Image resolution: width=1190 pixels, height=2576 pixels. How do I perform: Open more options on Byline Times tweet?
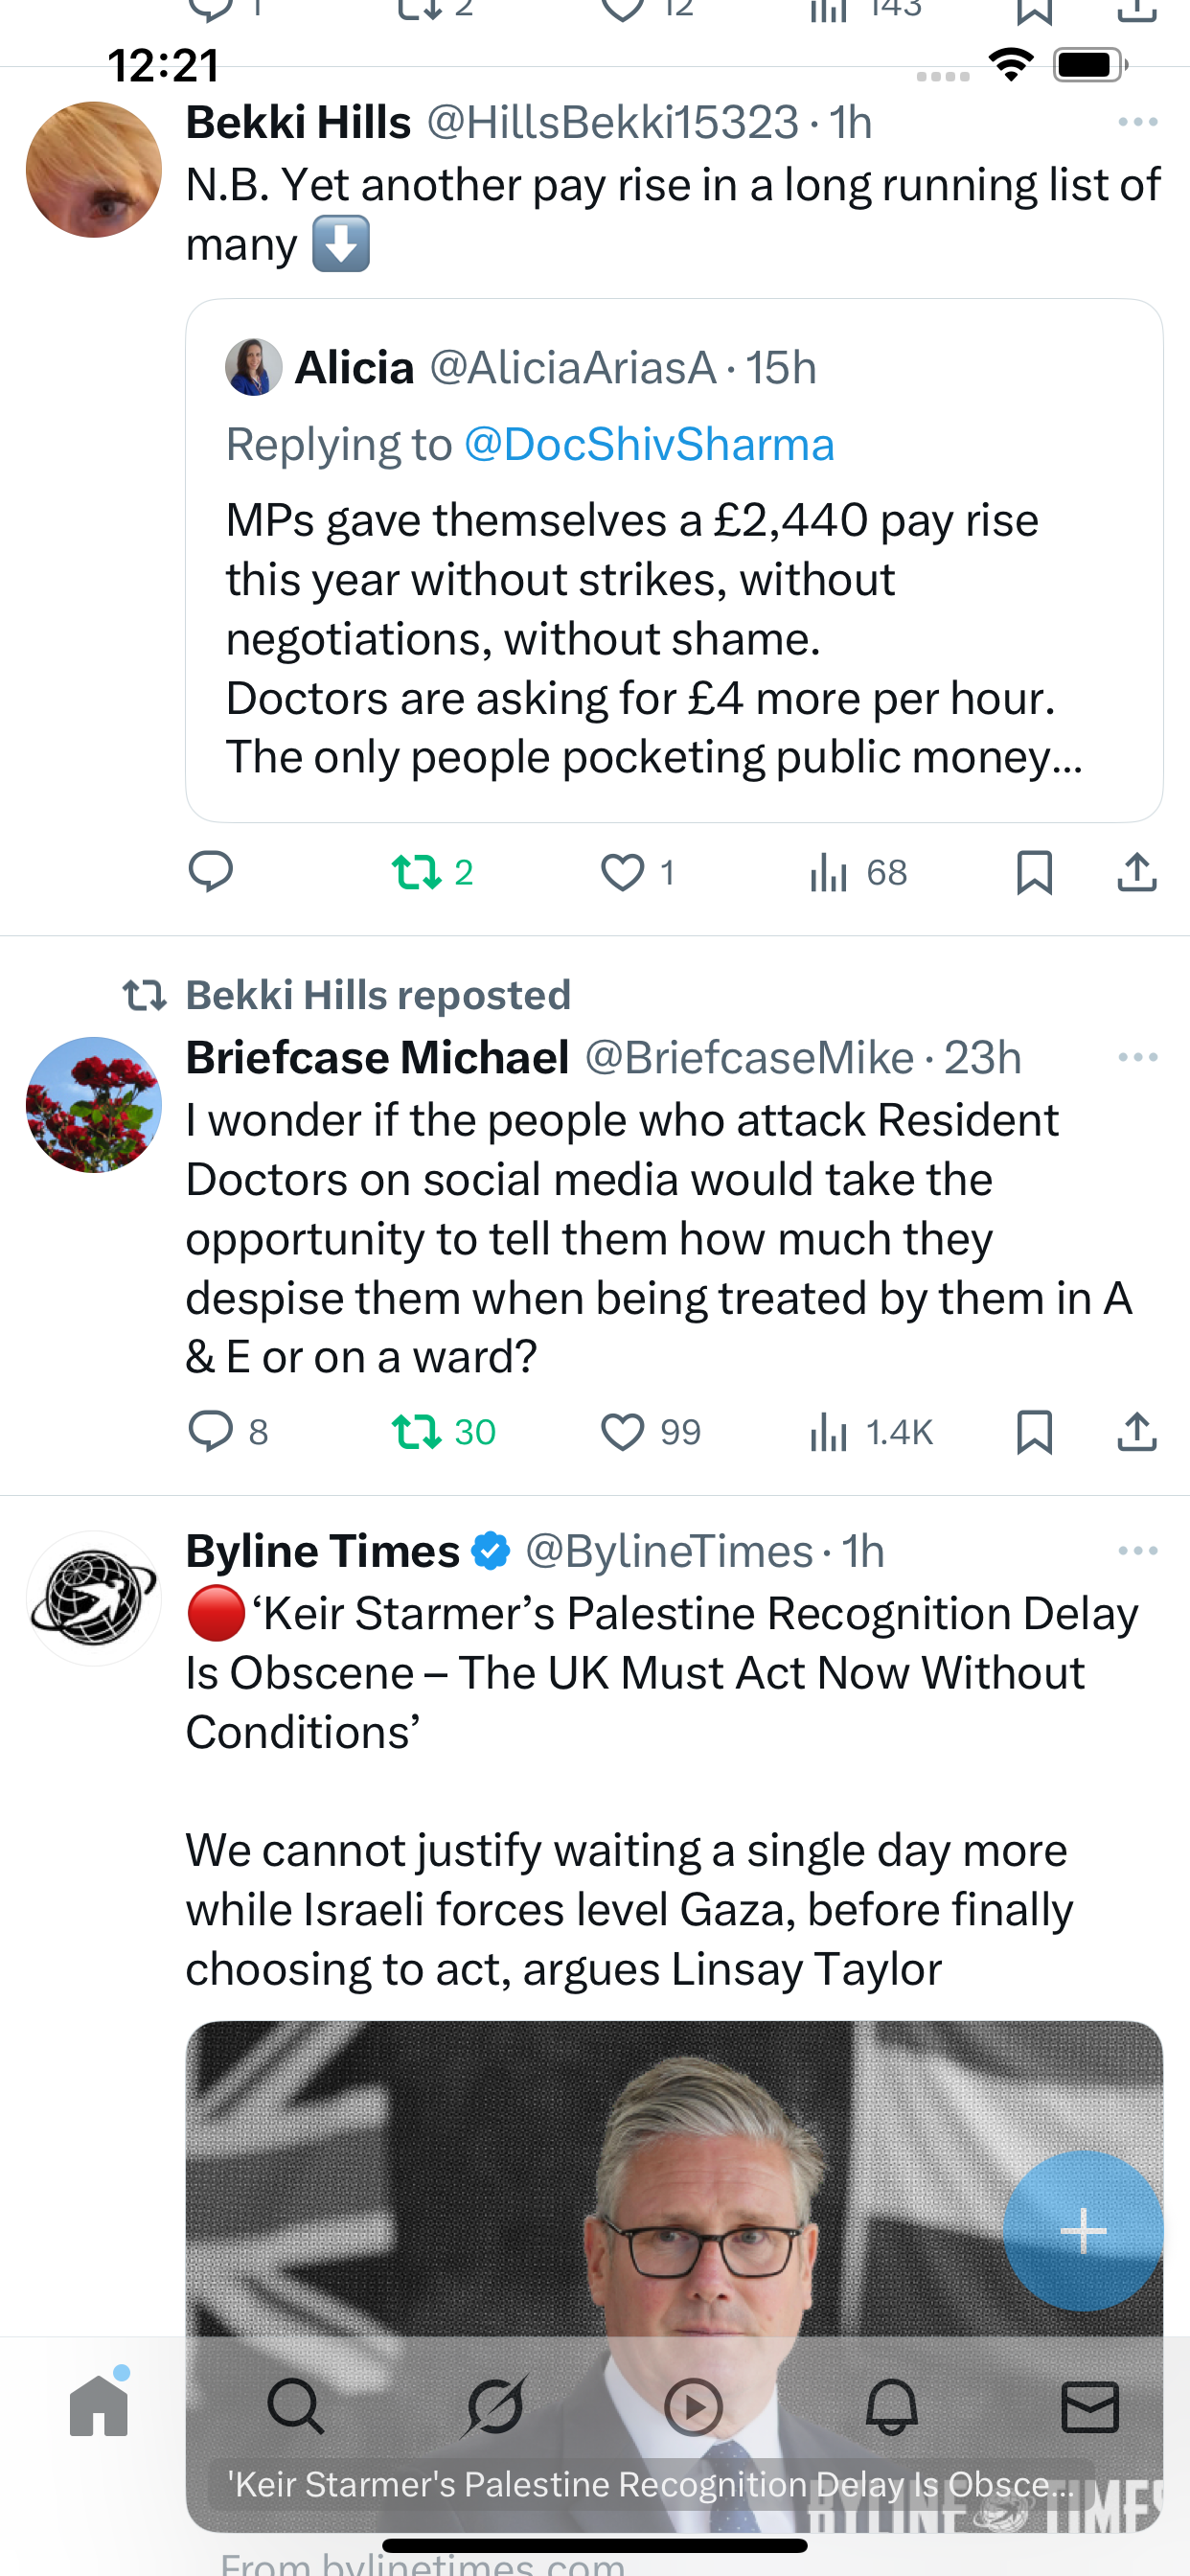(x=1138, y=1551)
